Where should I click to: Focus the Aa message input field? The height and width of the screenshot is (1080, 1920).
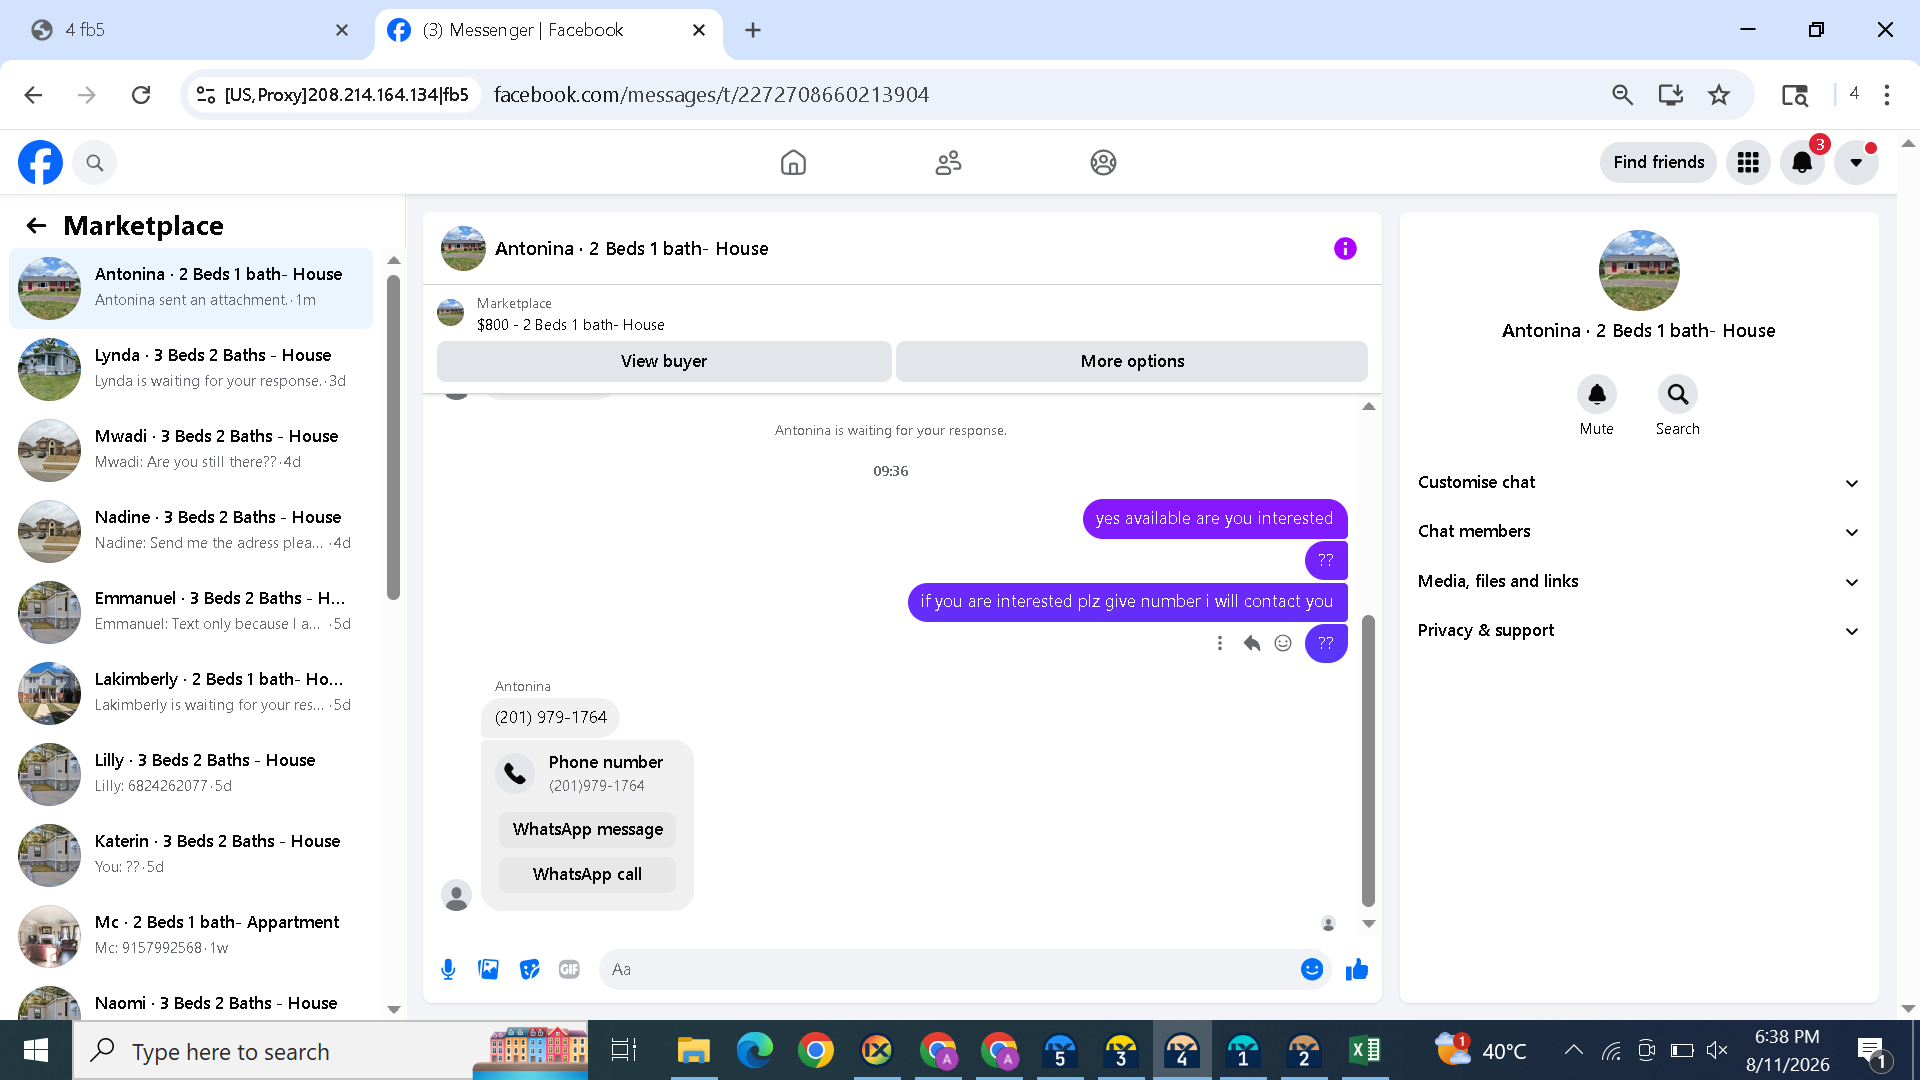point(950,969)
